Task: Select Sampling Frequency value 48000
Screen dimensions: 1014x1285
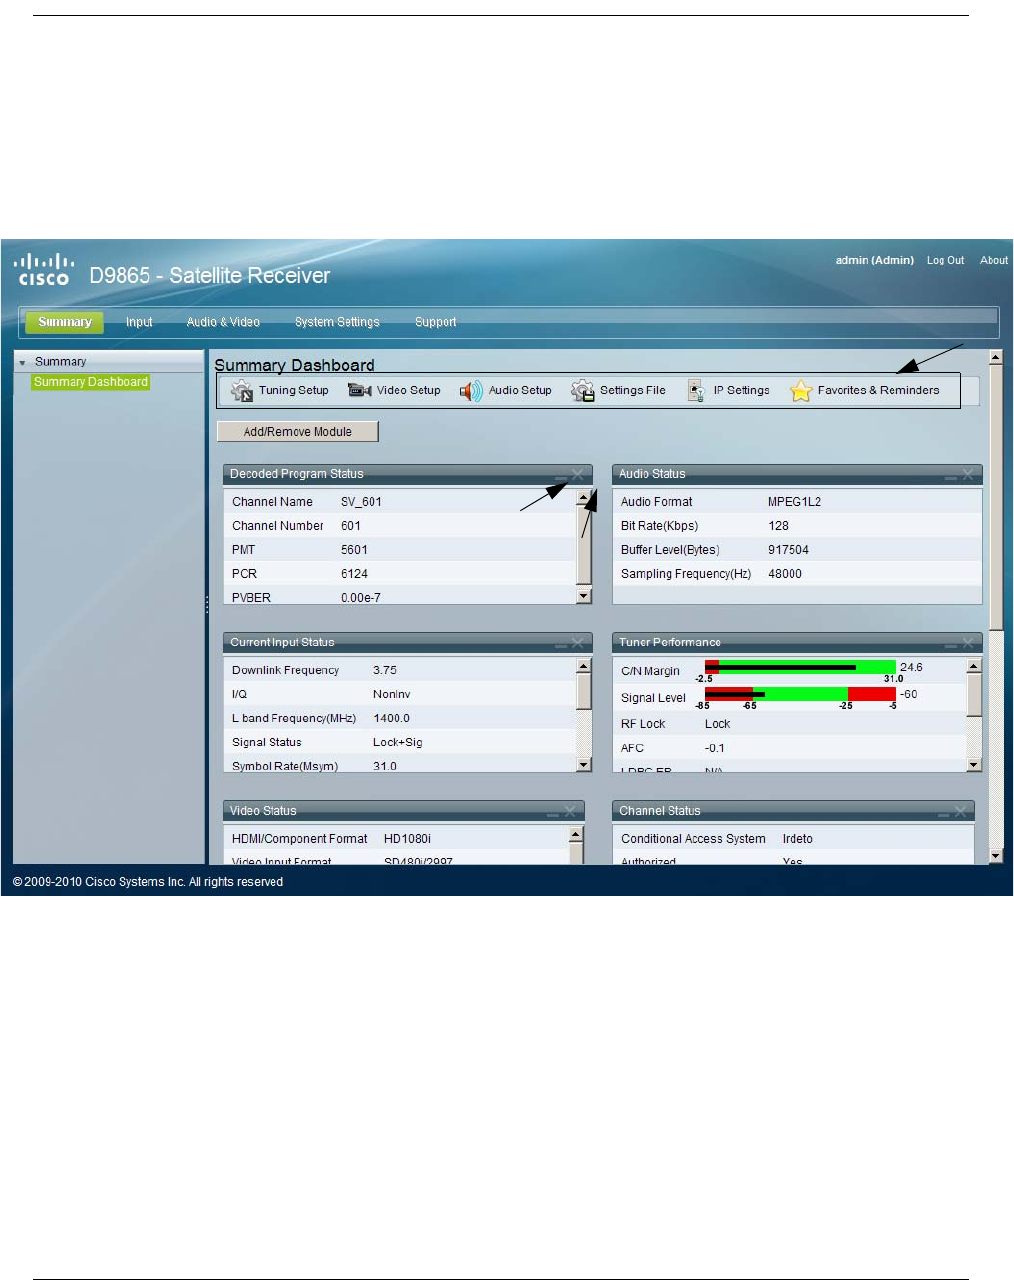Action: (785, 574)
